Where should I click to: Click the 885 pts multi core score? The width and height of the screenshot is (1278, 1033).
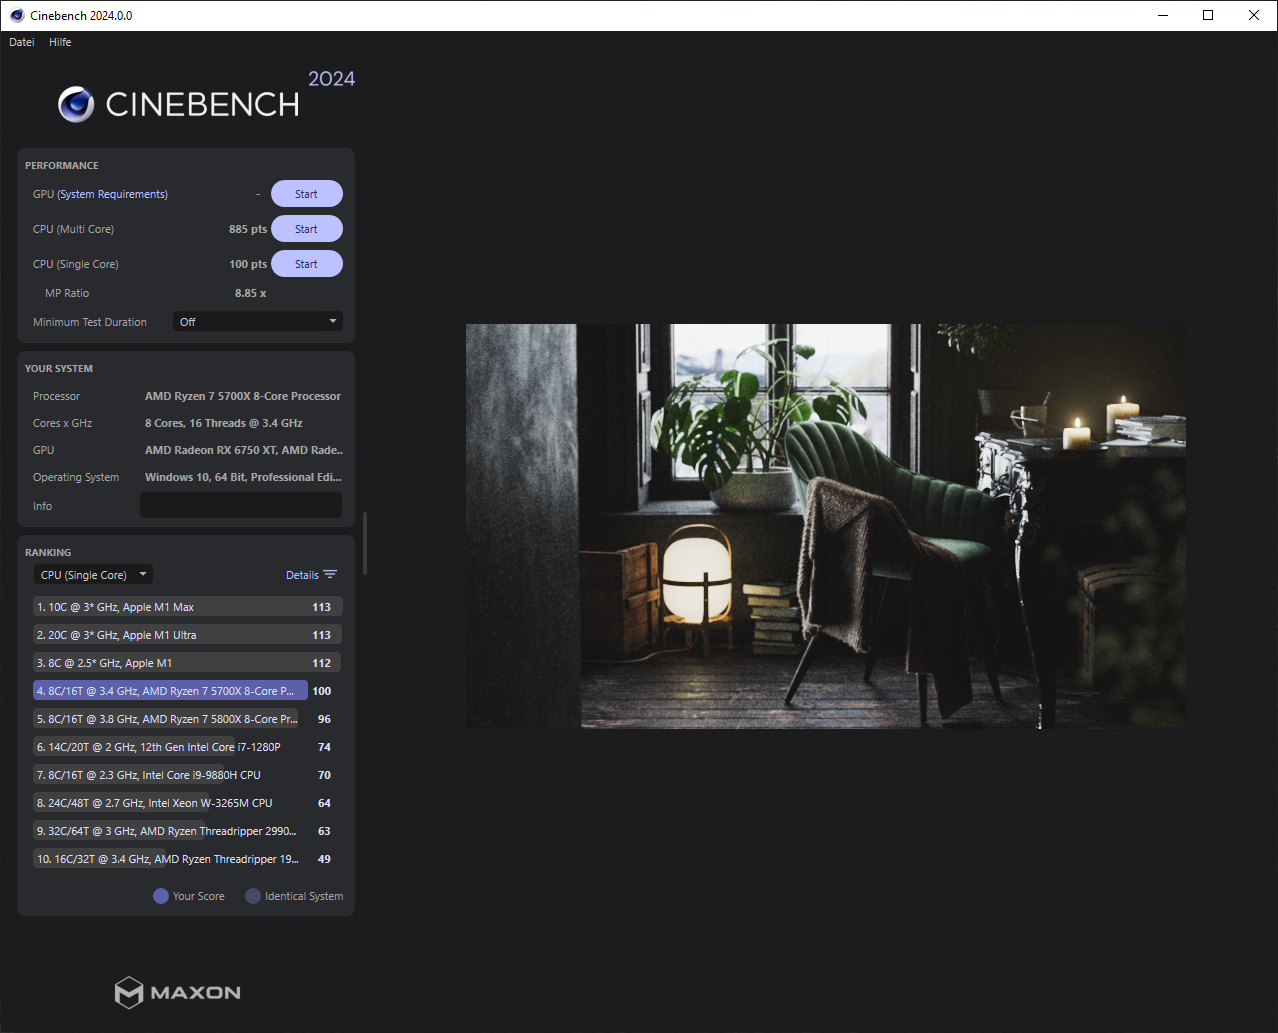coord(248,229)
